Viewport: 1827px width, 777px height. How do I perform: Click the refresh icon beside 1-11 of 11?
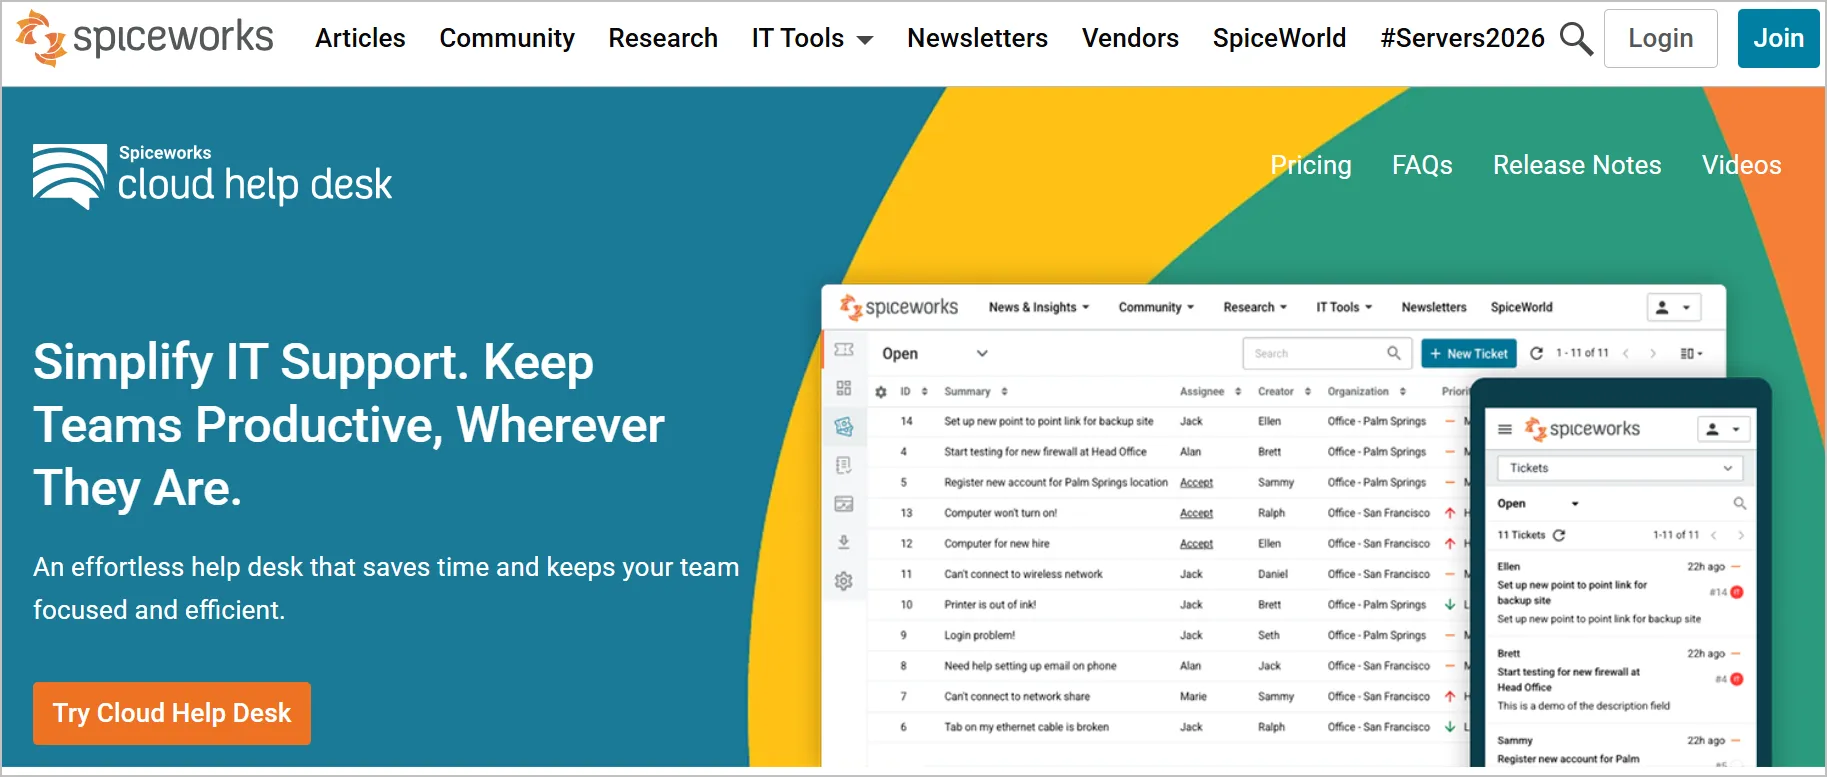(1537, 353)
